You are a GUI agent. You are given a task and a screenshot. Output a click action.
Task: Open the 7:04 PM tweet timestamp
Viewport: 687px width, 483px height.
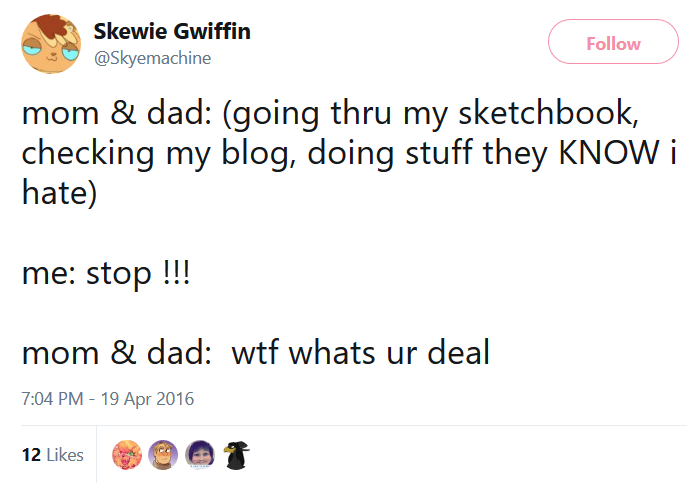coord(51,398)
